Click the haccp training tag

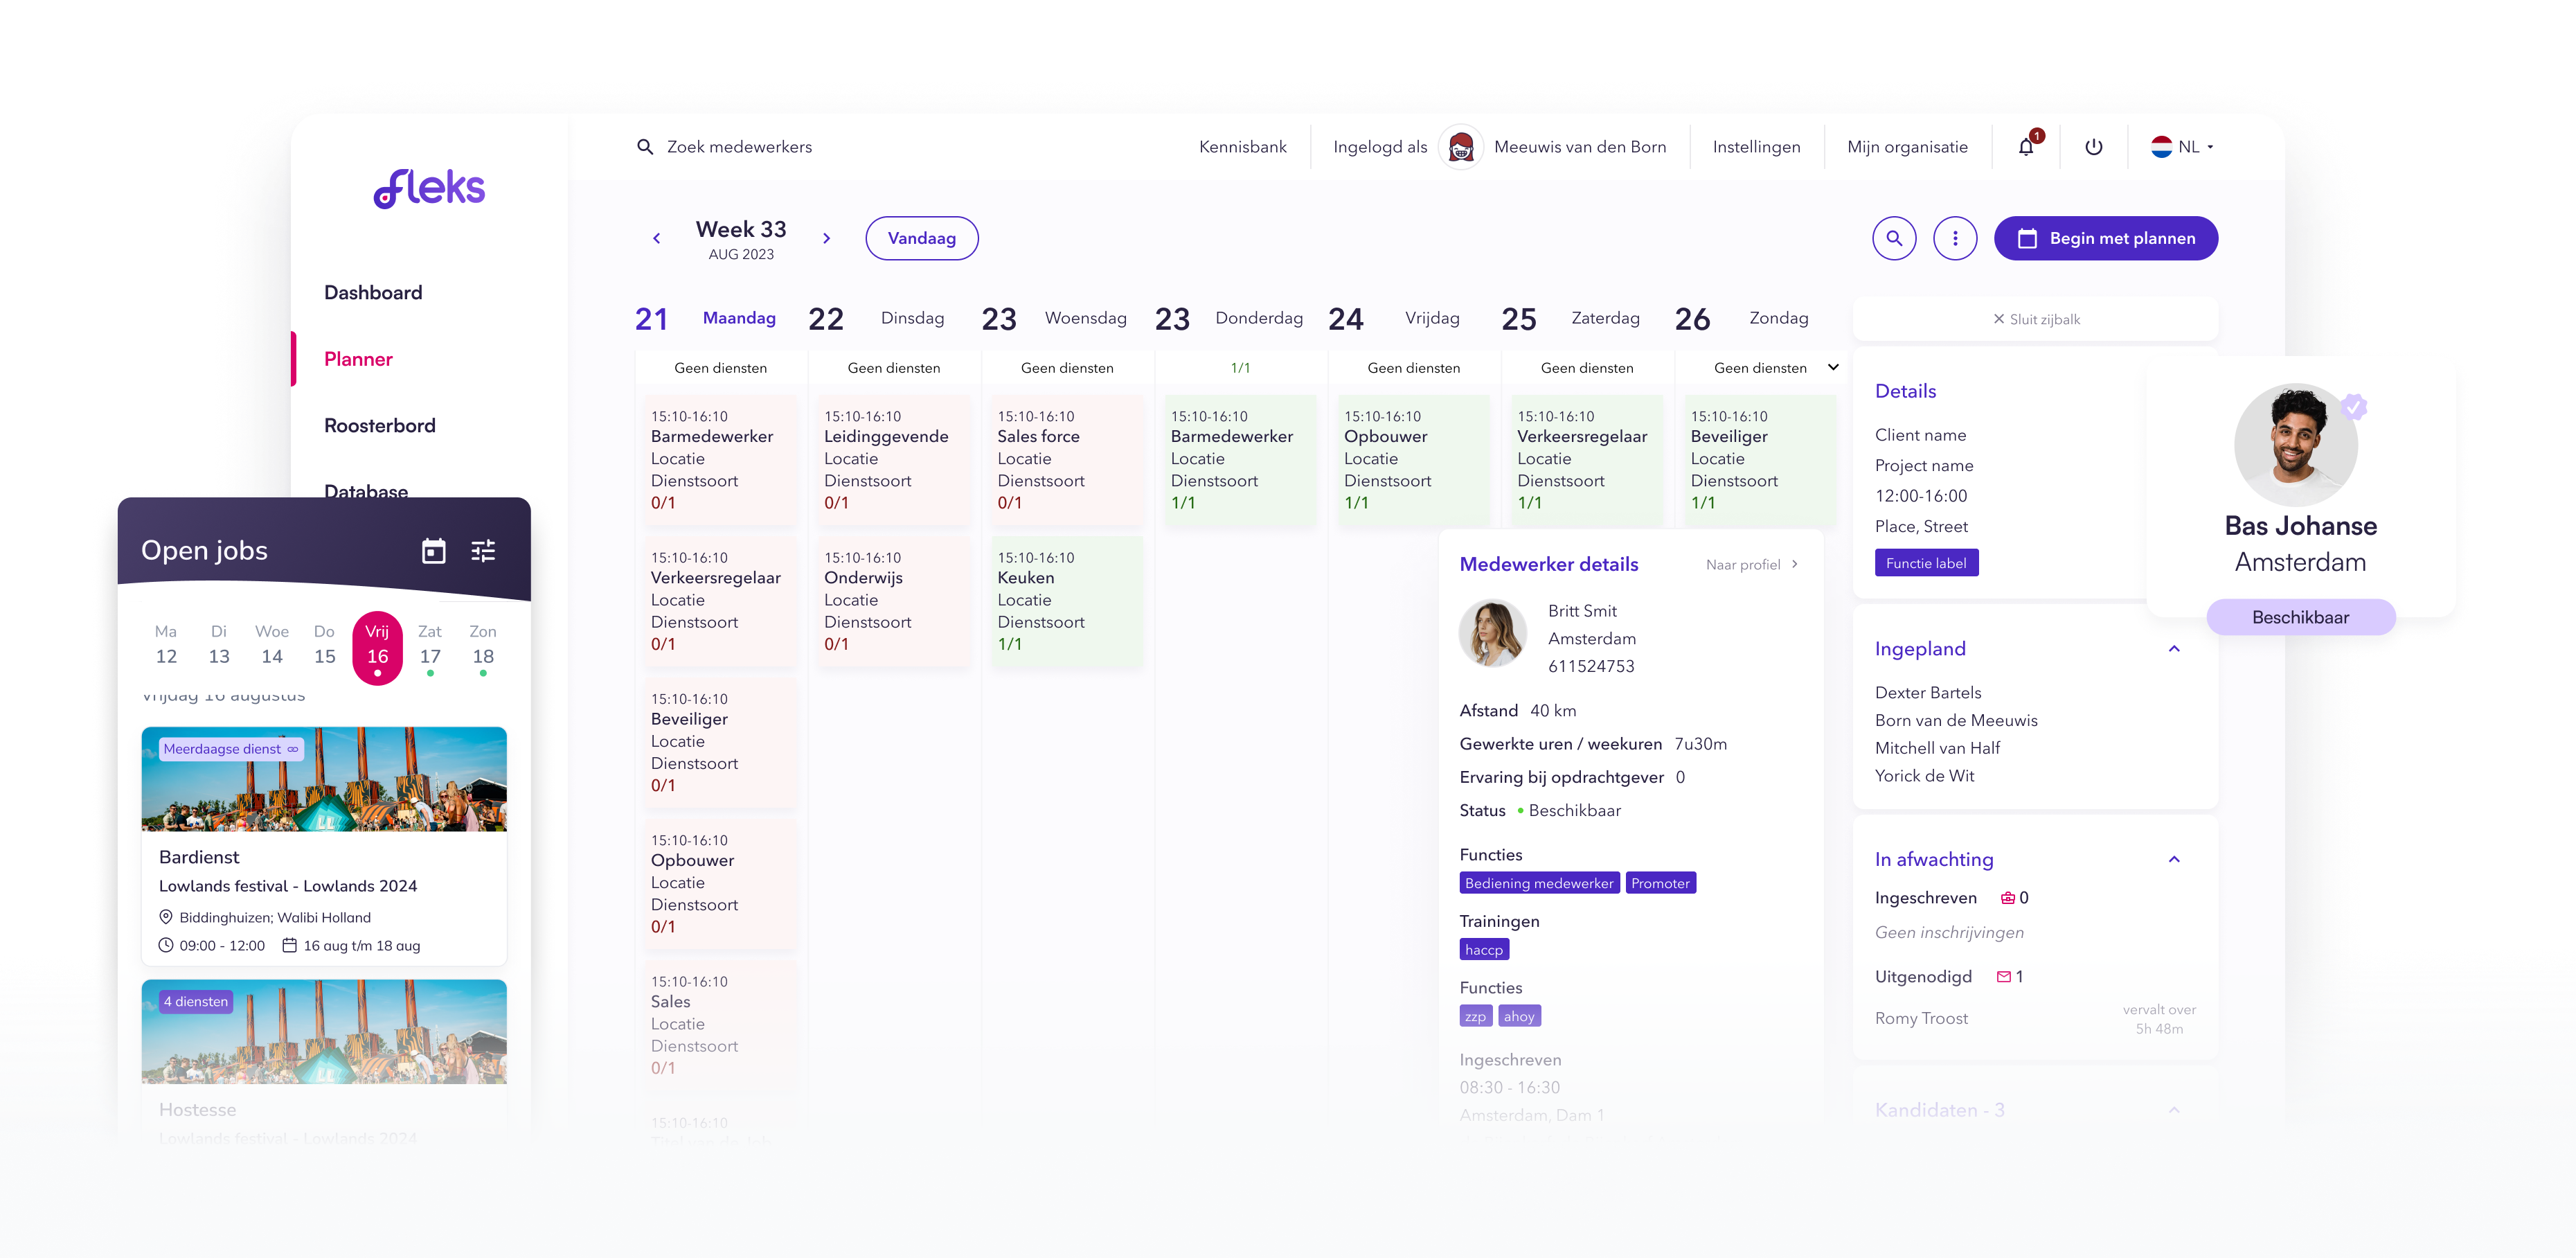point(1484,950)
